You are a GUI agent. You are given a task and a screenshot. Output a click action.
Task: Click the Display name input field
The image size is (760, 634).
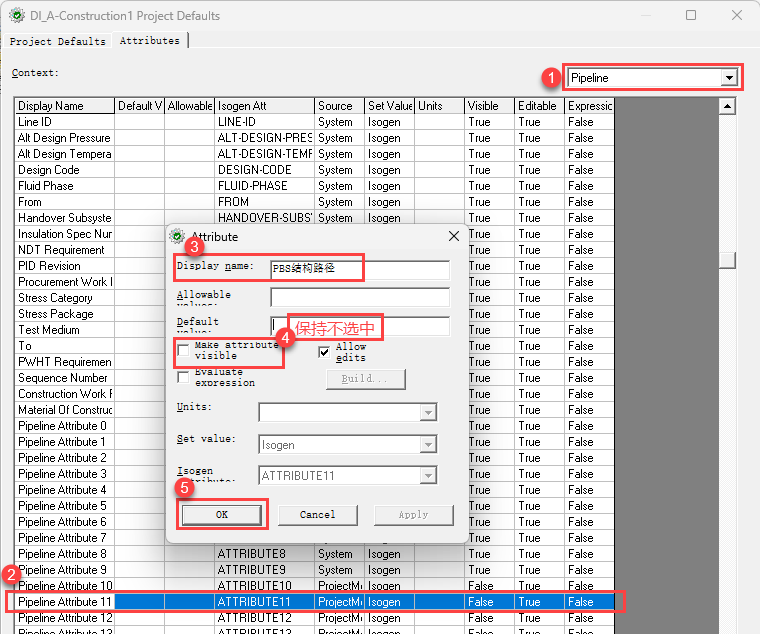(x=359, y=269)
